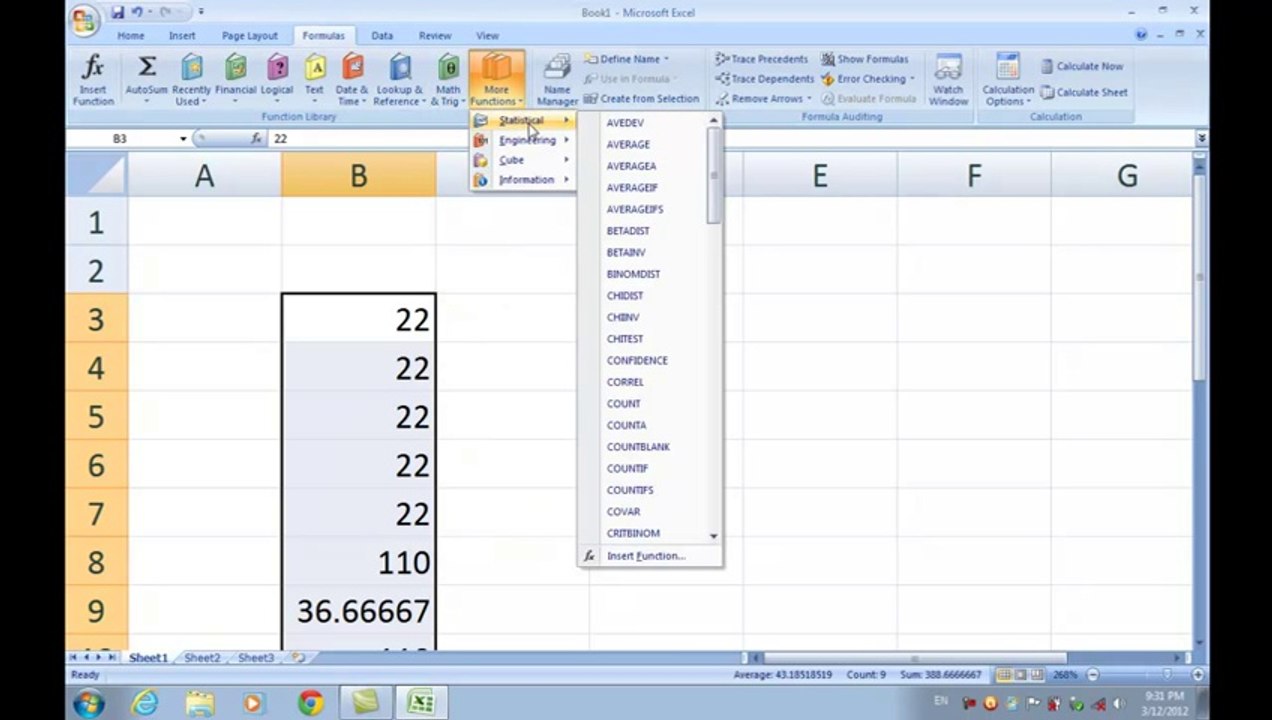This screenshot has height=720, width=1272.
Task: Open the Name Manager
Action: point(557,80)
